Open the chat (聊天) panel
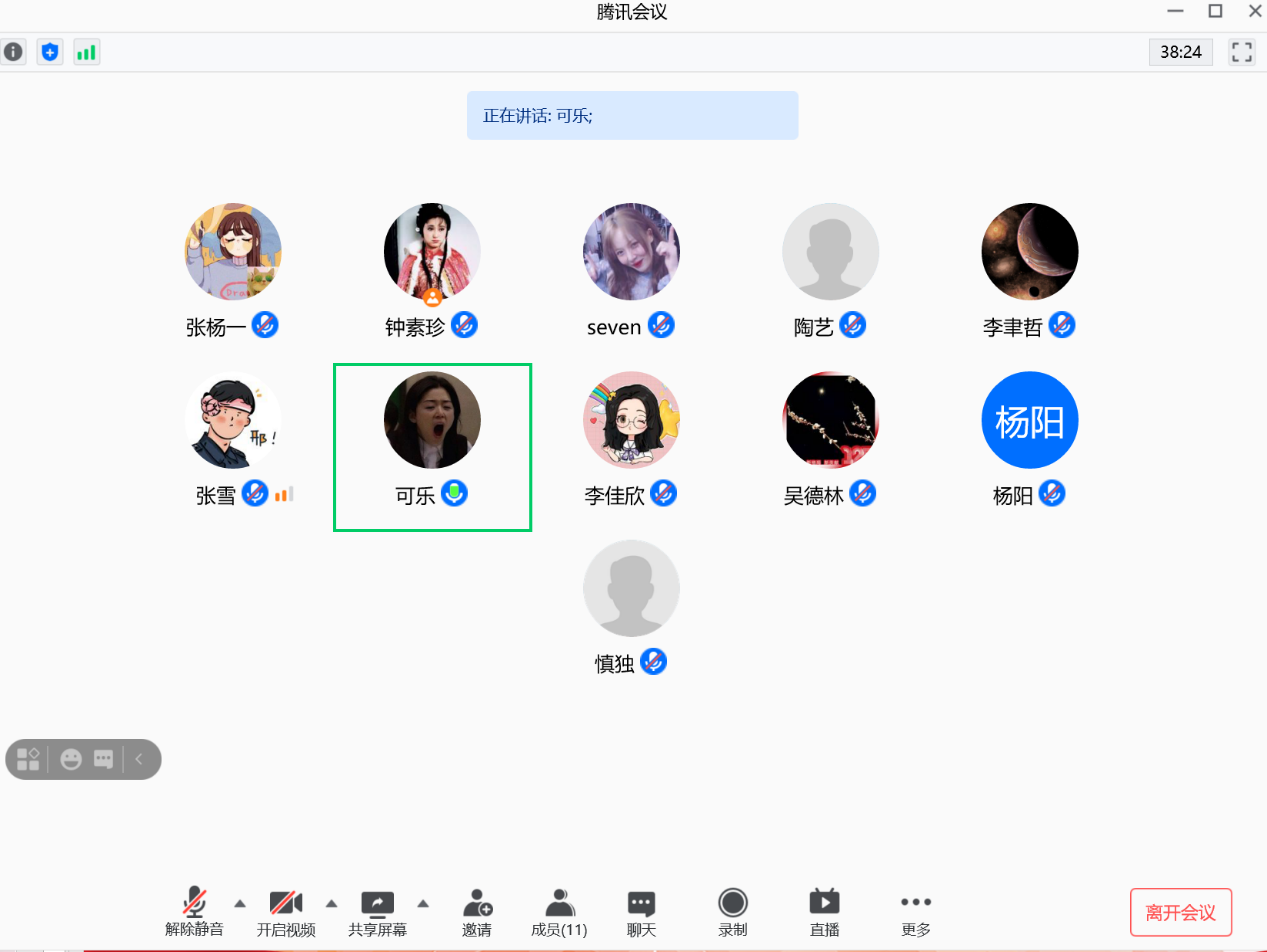 [x=641, y=913]
